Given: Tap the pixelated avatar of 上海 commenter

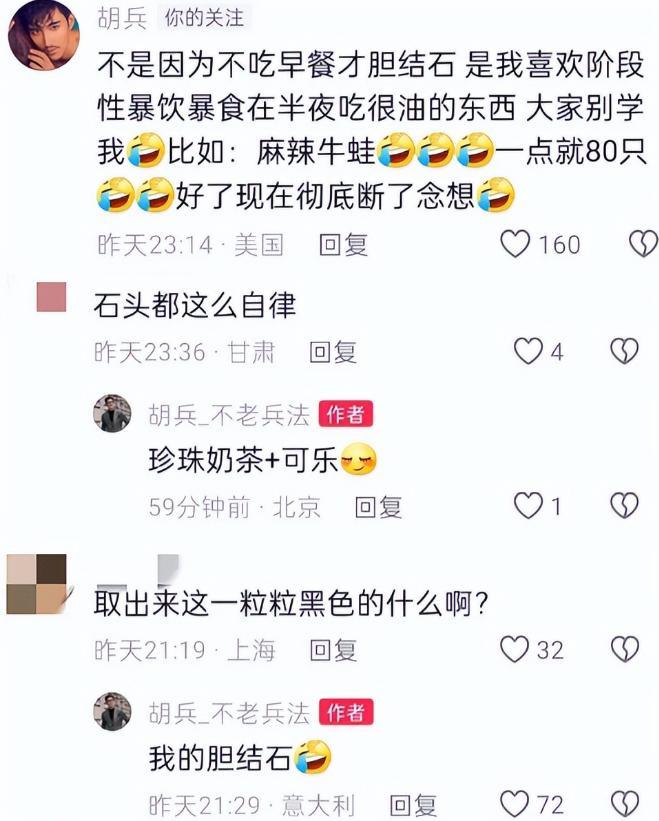Looking at the screenshot, I should 37,584.
